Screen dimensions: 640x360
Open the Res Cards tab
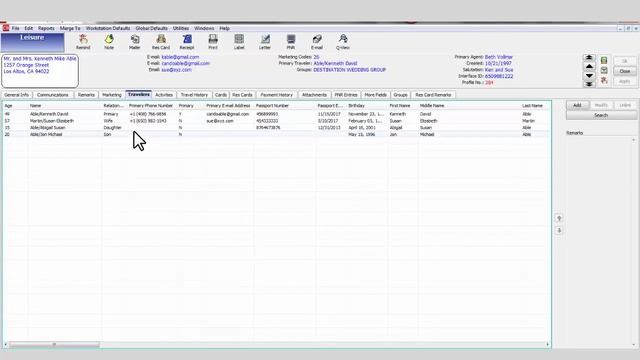(x=242, y=95)
